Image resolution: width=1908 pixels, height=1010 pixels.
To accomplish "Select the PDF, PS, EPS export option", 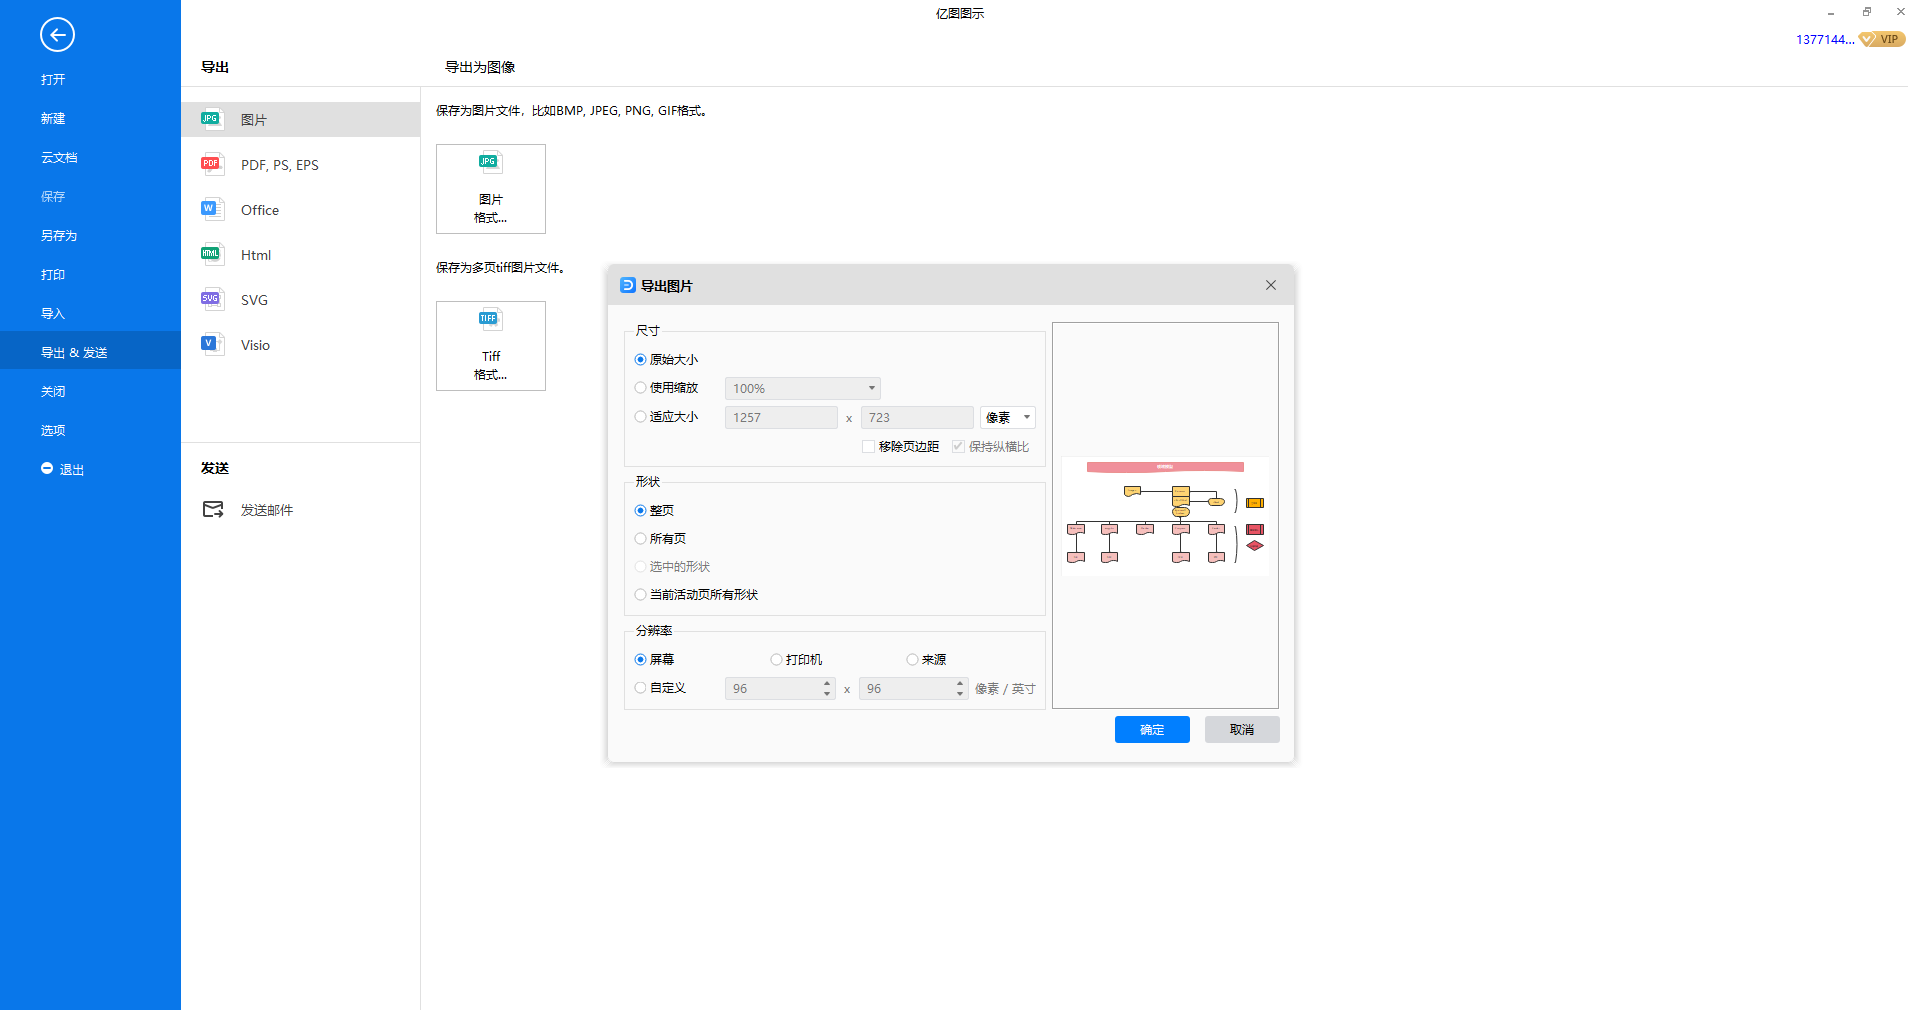I will pyautogui.click(x=300, y=165).
